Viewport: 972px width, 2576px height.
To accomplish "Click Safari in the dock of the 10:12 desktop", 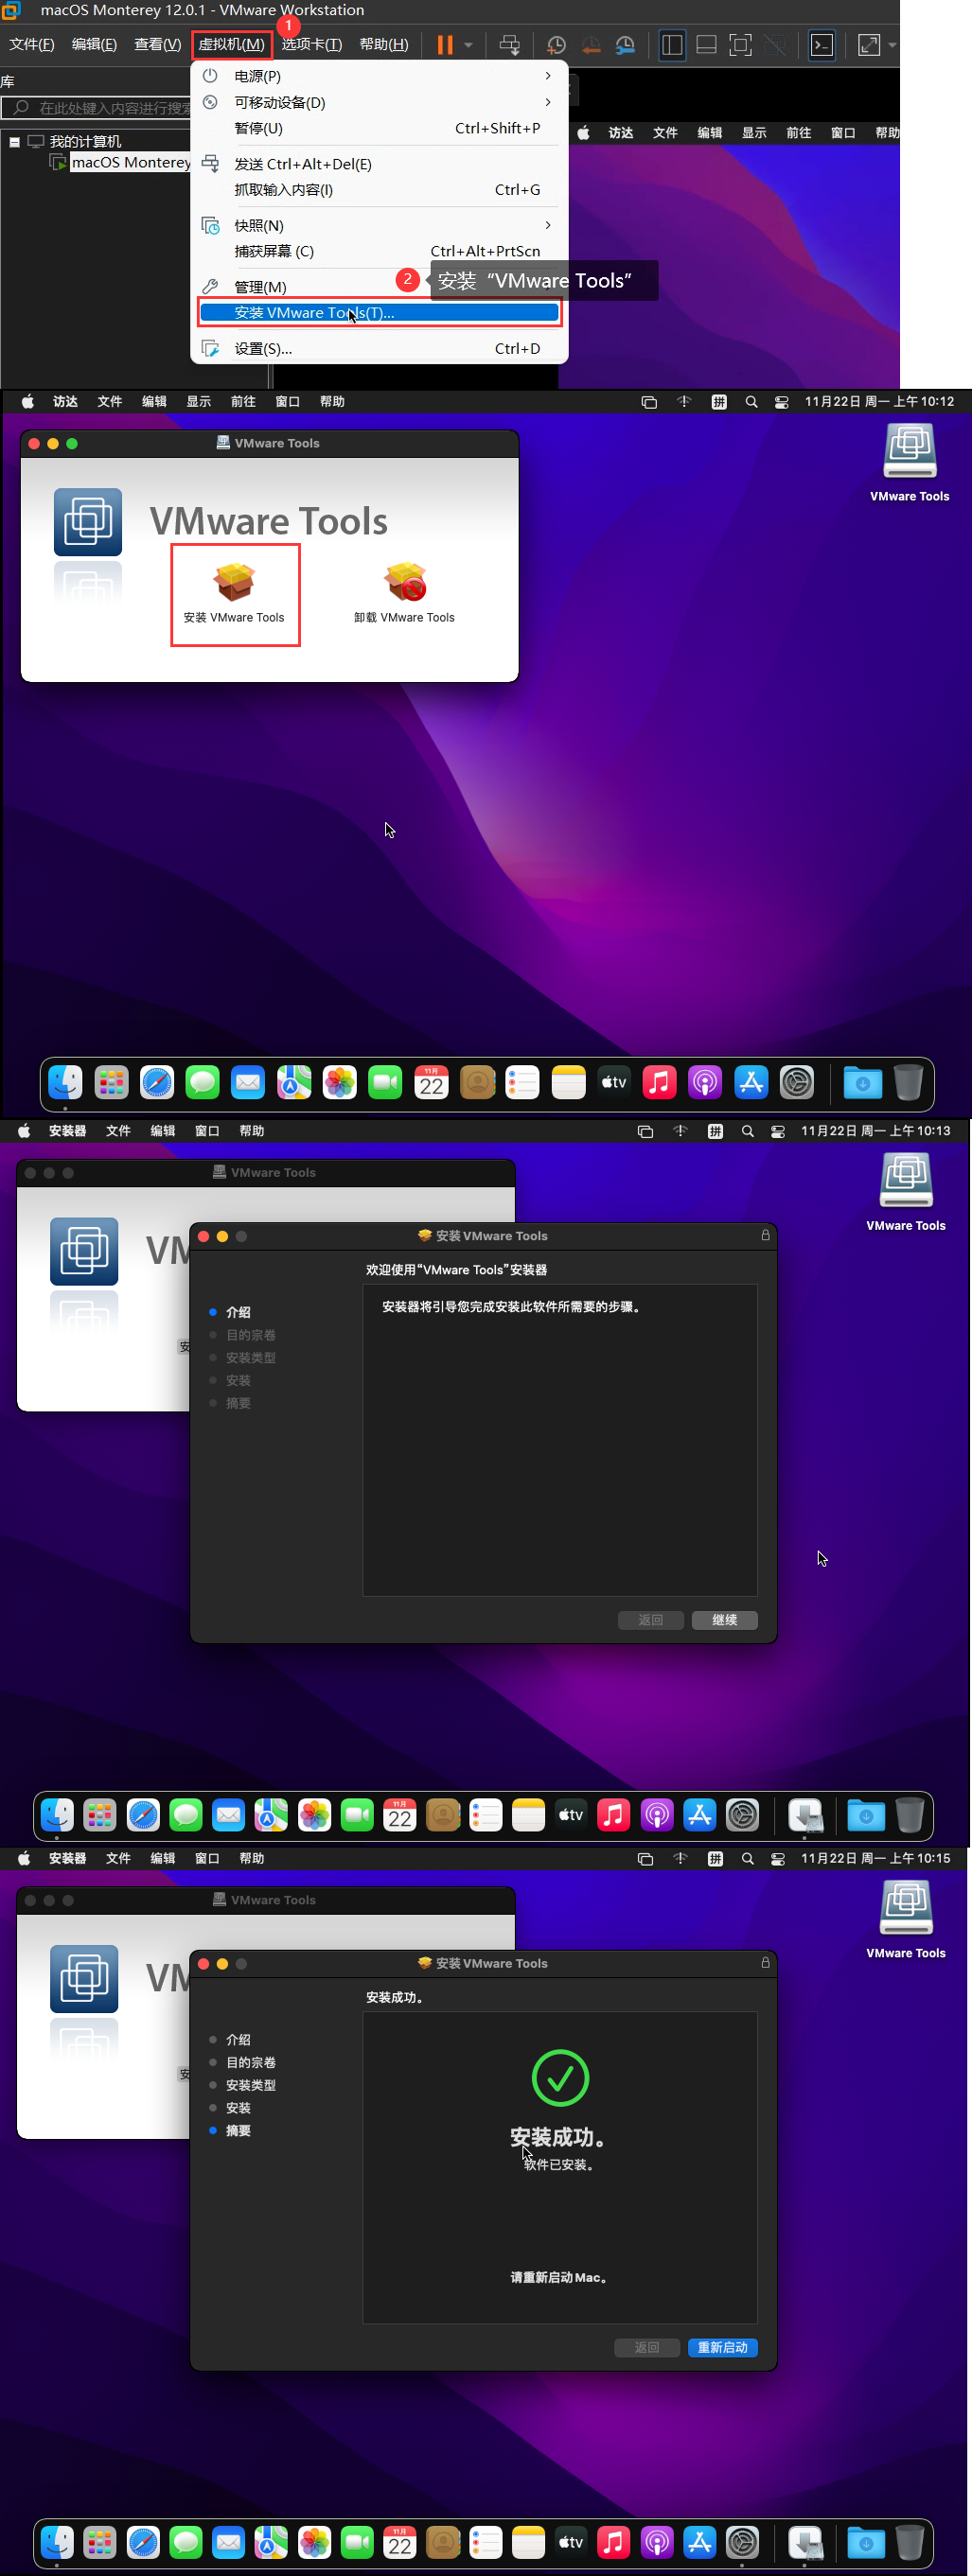I will 157,1082.
